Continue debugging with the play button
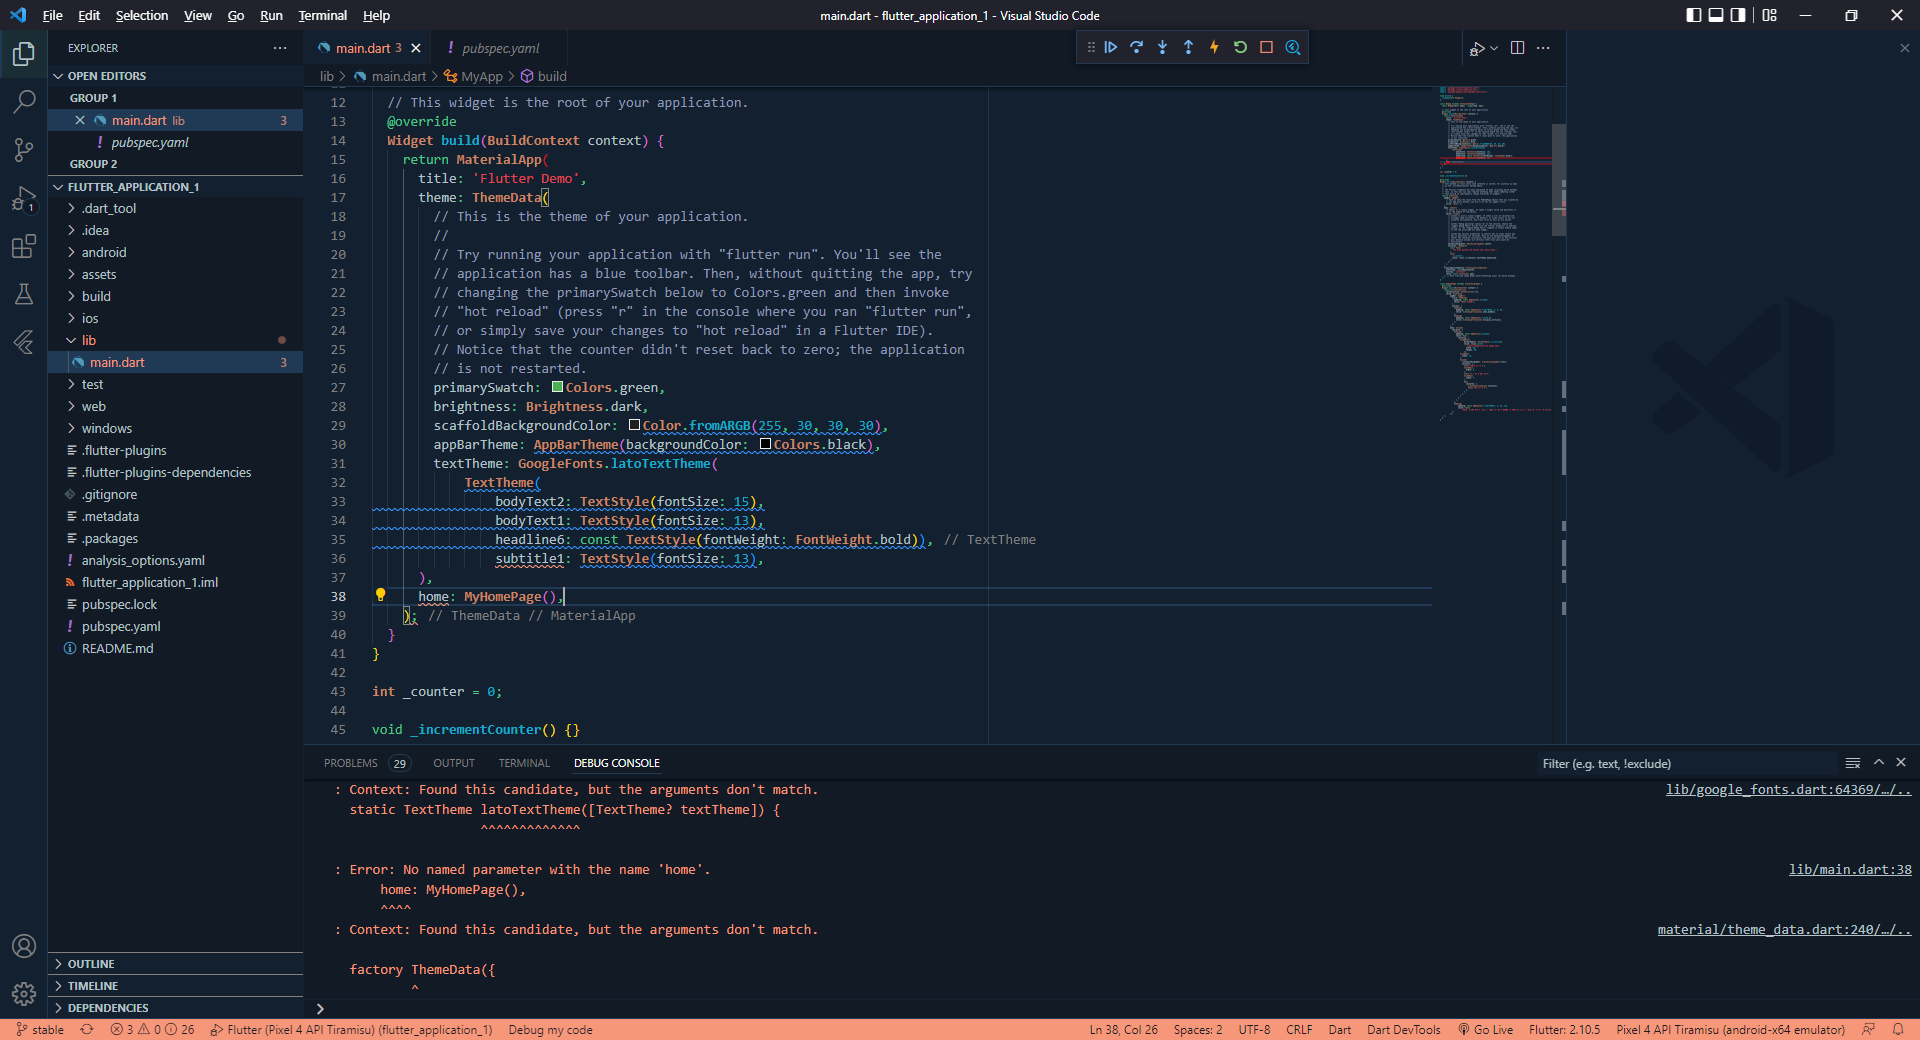Screen dimensions: 1920x1040 tap(1111, 47)
